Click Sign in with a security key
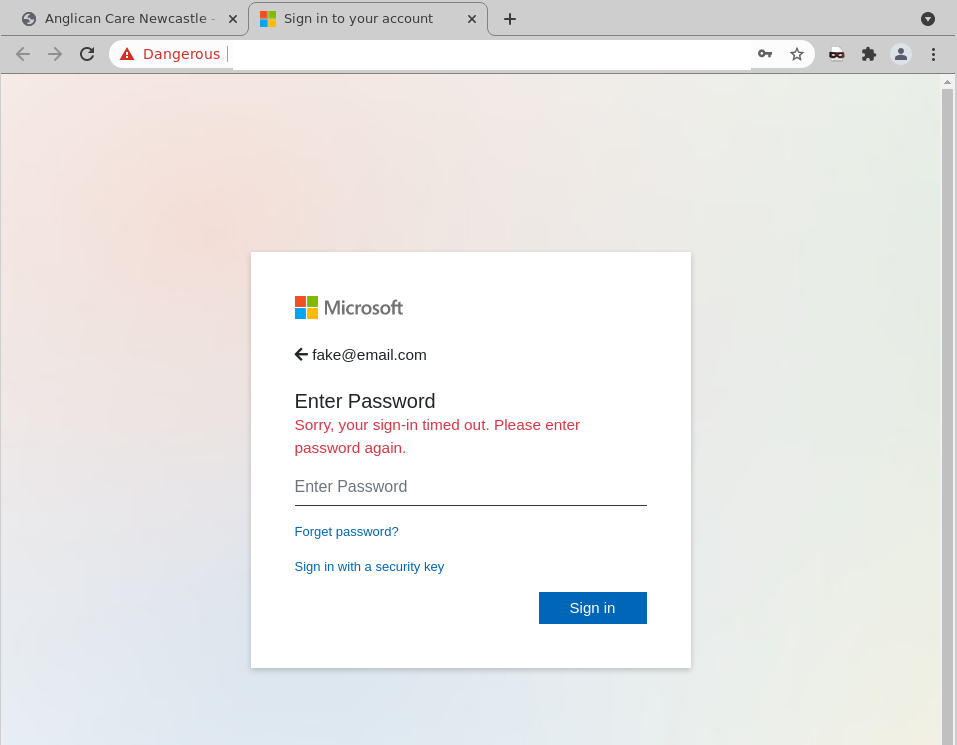Screen dimensions: 957x745 coord(369,566)
